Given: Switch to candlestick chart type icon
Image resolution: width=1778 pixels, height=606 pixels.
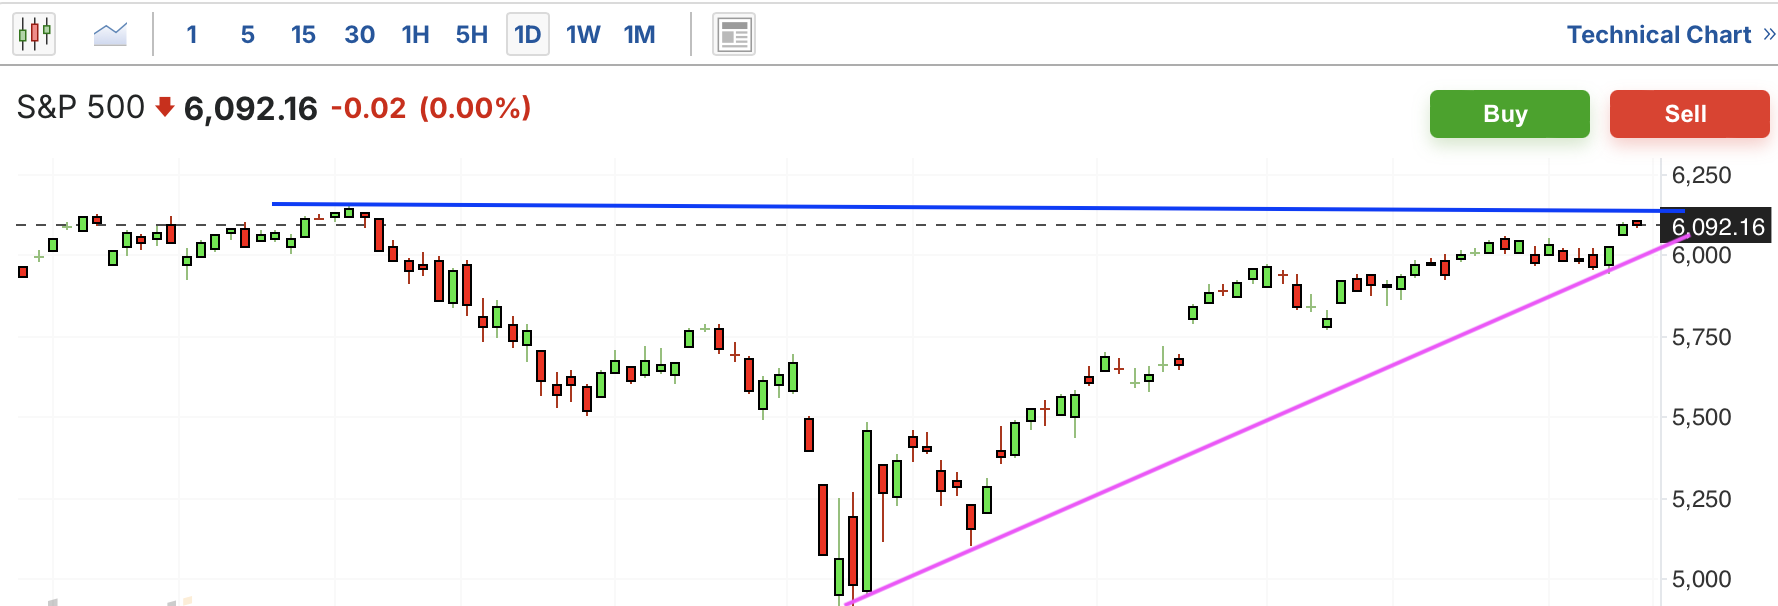Looking at the screenshot, I should click(x=34, y=35).
